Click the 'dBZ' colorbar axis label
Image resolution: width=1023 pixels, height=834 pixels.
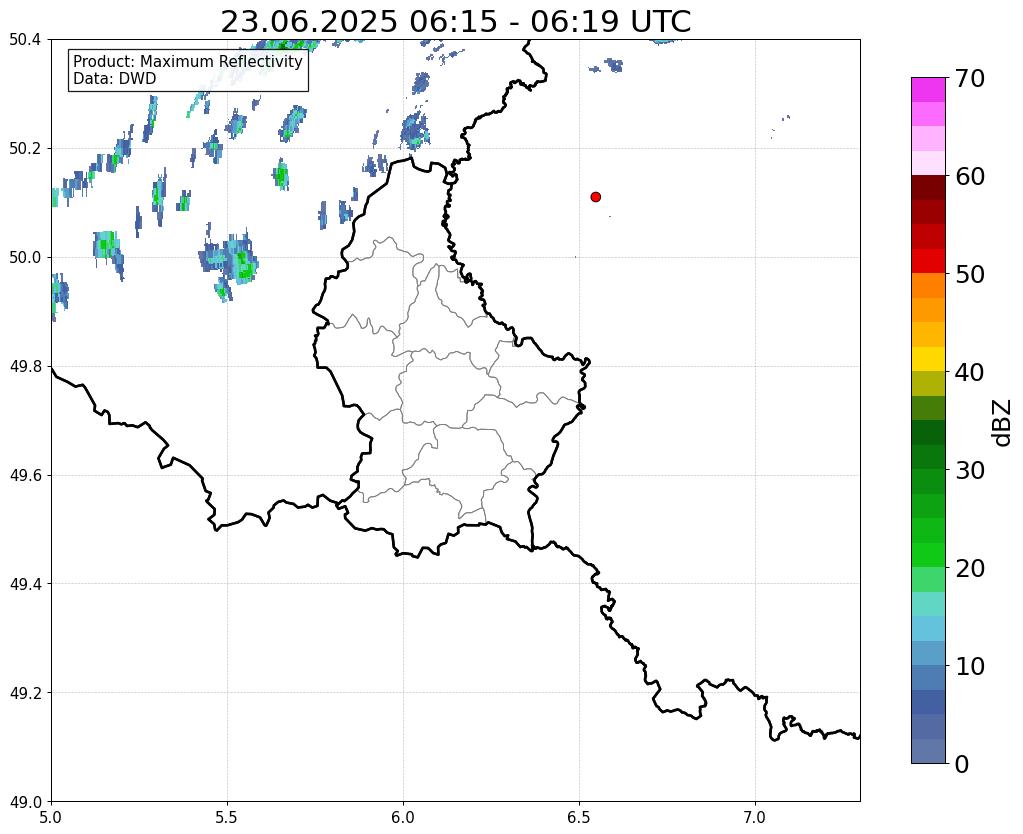click(x=1003, y=423)
